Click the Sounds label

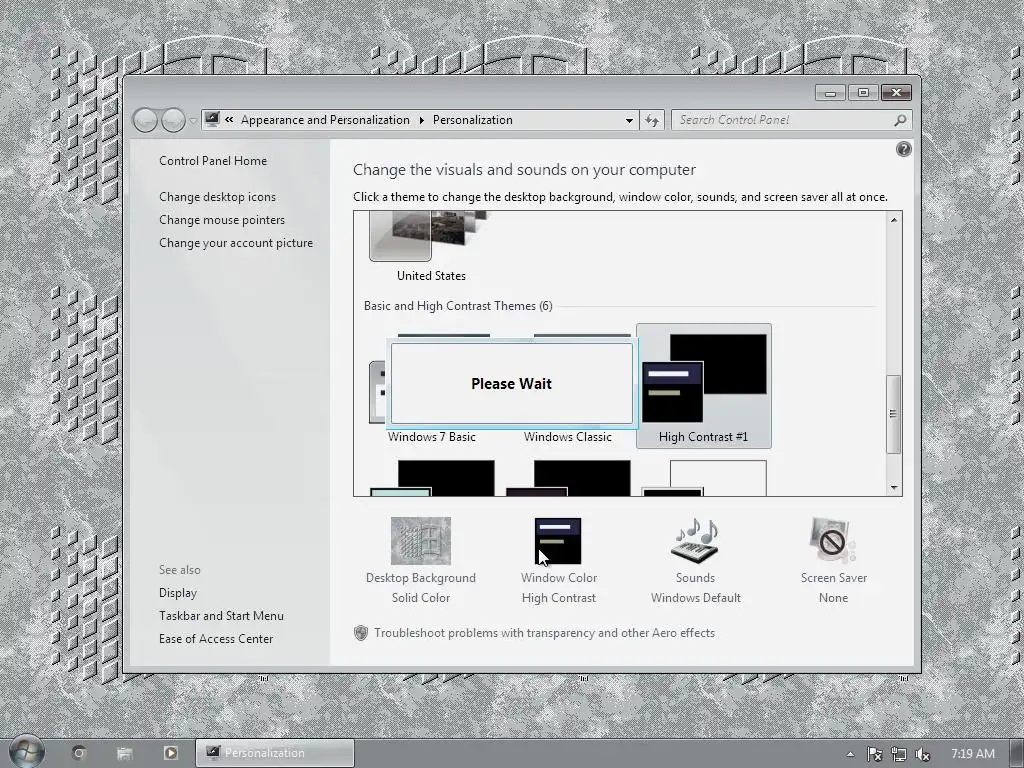point(696,578)
